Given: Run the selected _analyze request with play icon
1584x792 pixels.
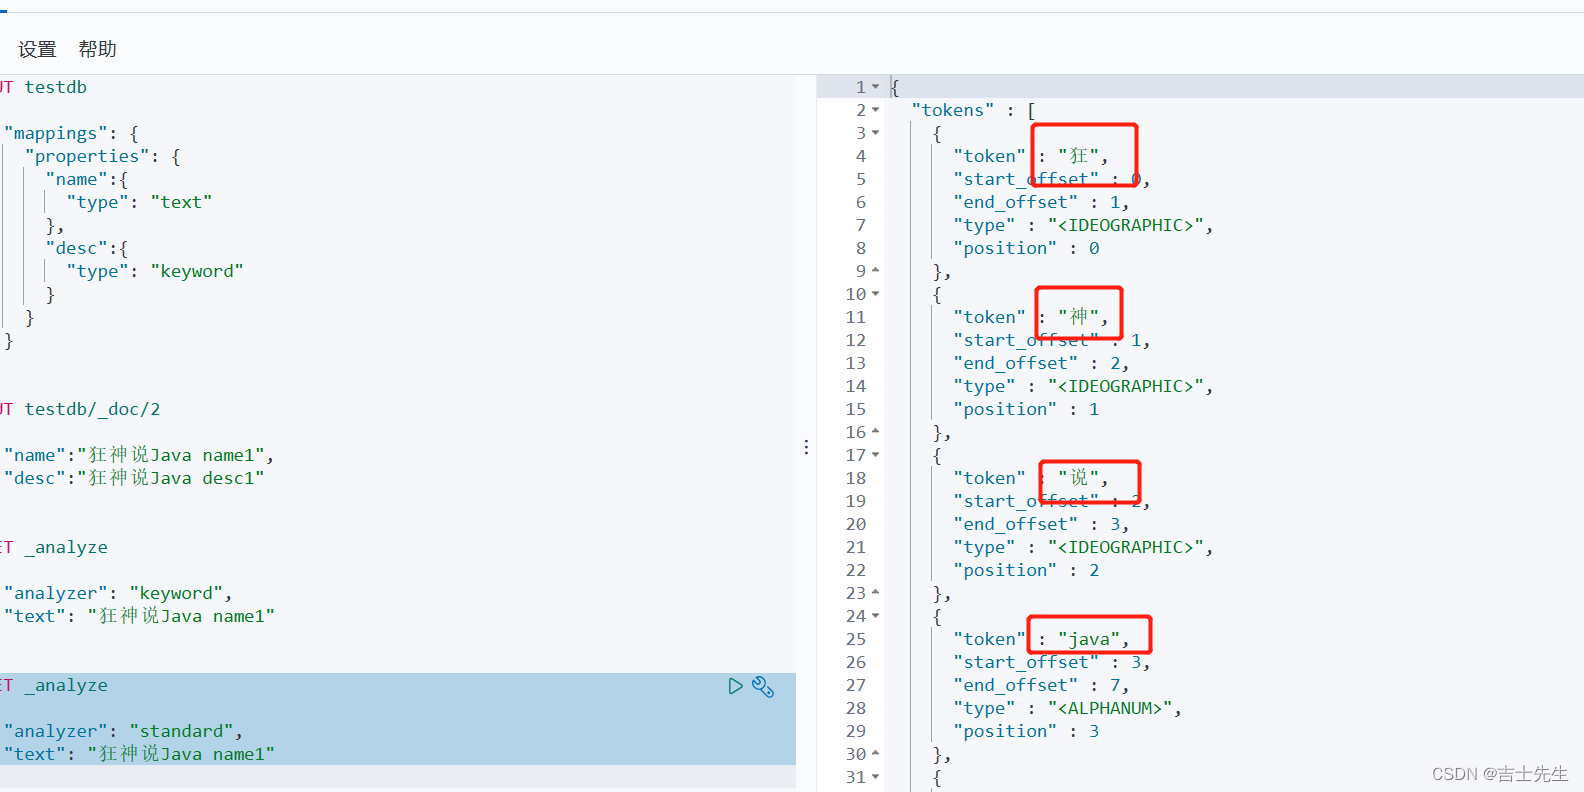Looking at the screenshot, I should click(735, 686).
